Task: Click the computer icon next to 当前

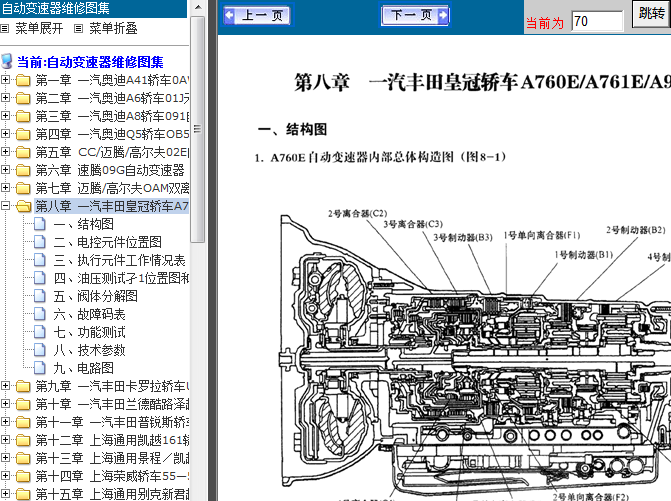Action: [7, 61]
